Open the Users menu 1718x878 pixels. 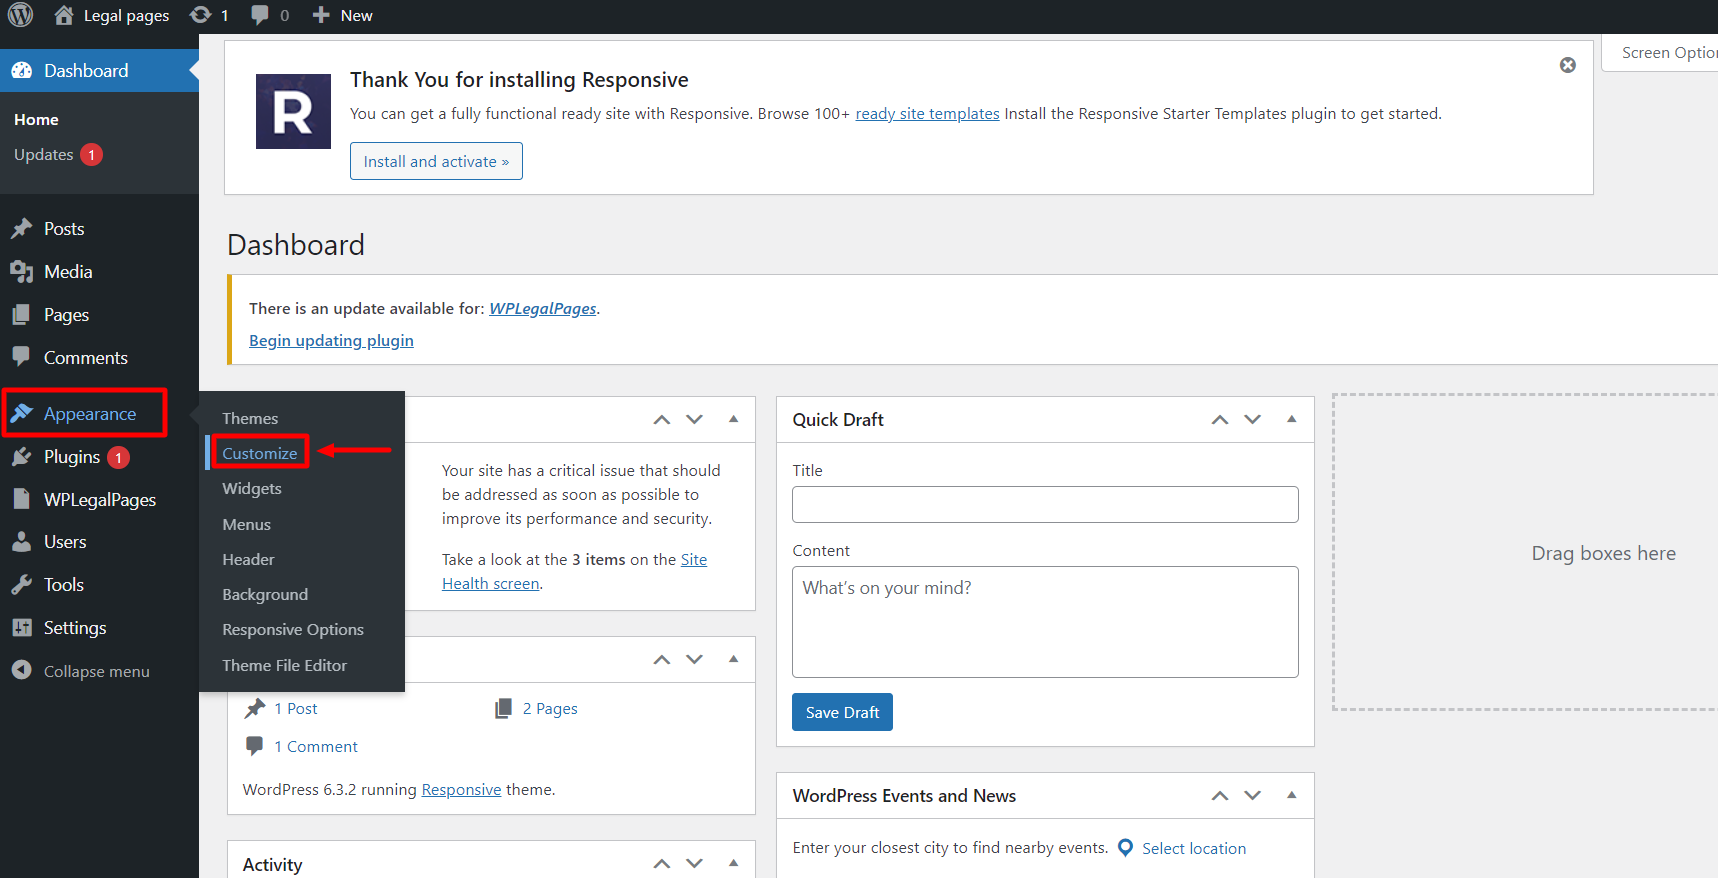pos(65,542)
